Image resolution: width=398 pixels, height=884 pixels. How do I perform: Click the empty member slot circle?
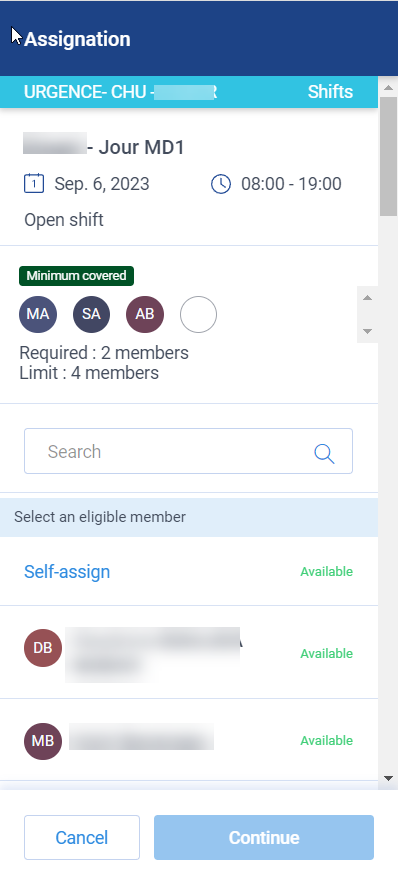[198, 314]
